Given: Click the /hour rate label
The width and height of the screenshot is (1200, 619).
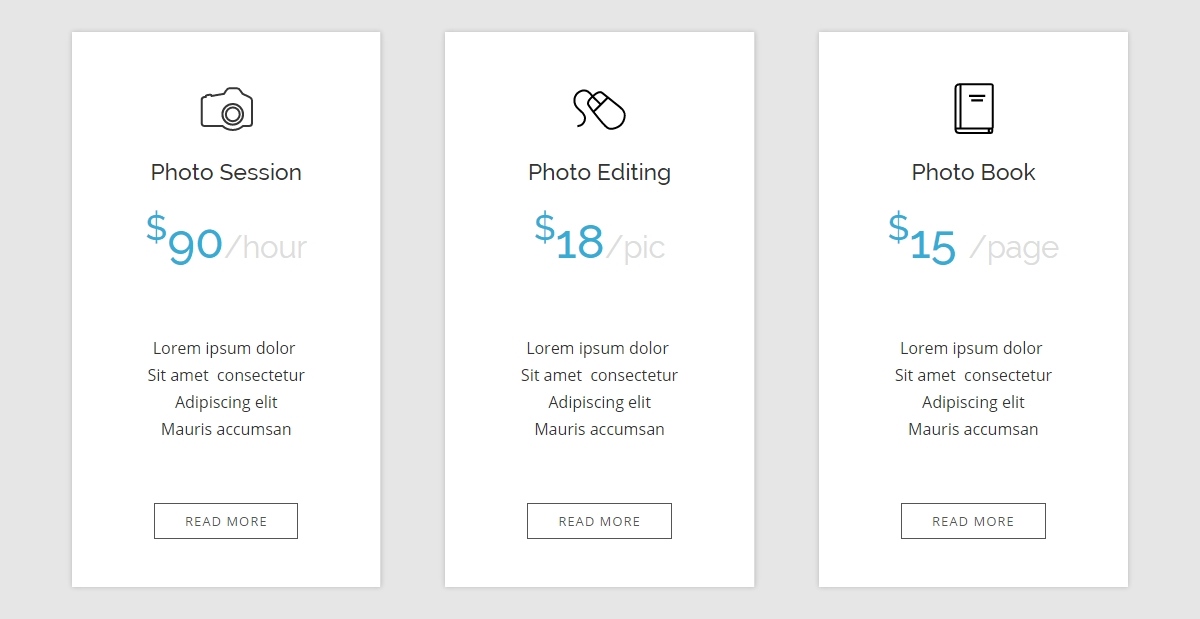Looking at the screenshot, I should pos(266,247).
